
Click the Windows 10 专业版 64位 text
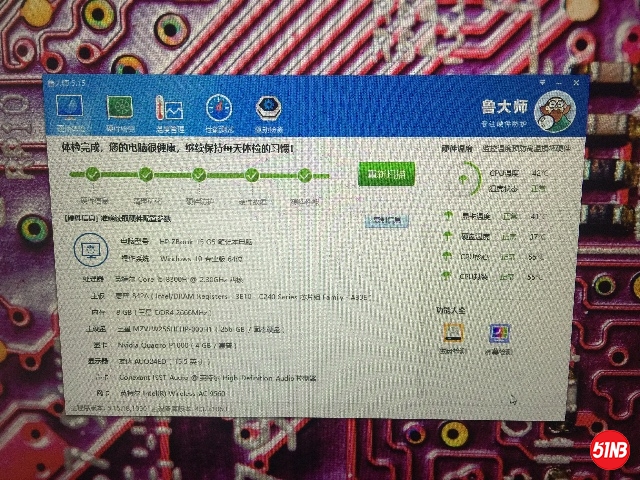(201, 259)
